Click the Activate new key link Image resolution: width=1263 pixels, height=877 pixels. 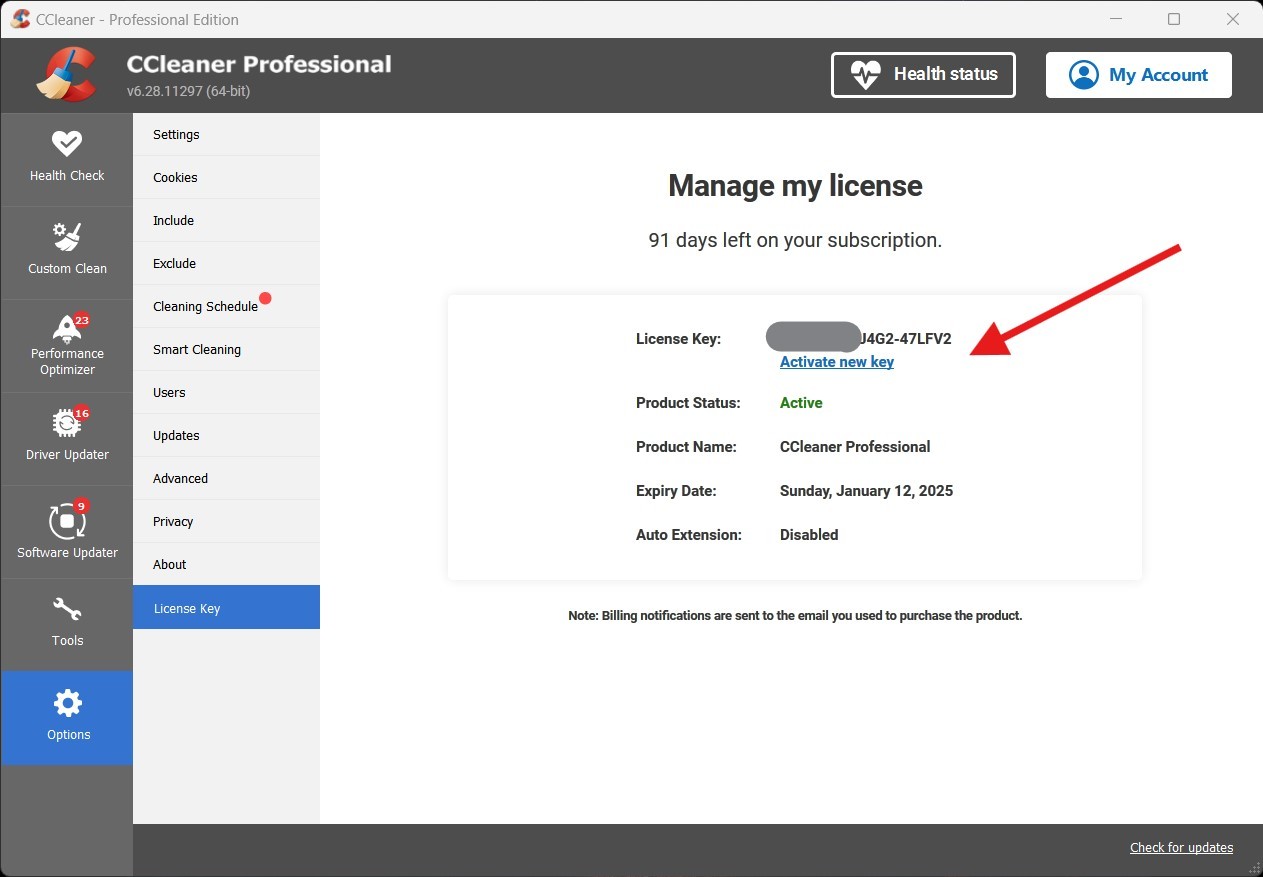click(x=837, y=362)
